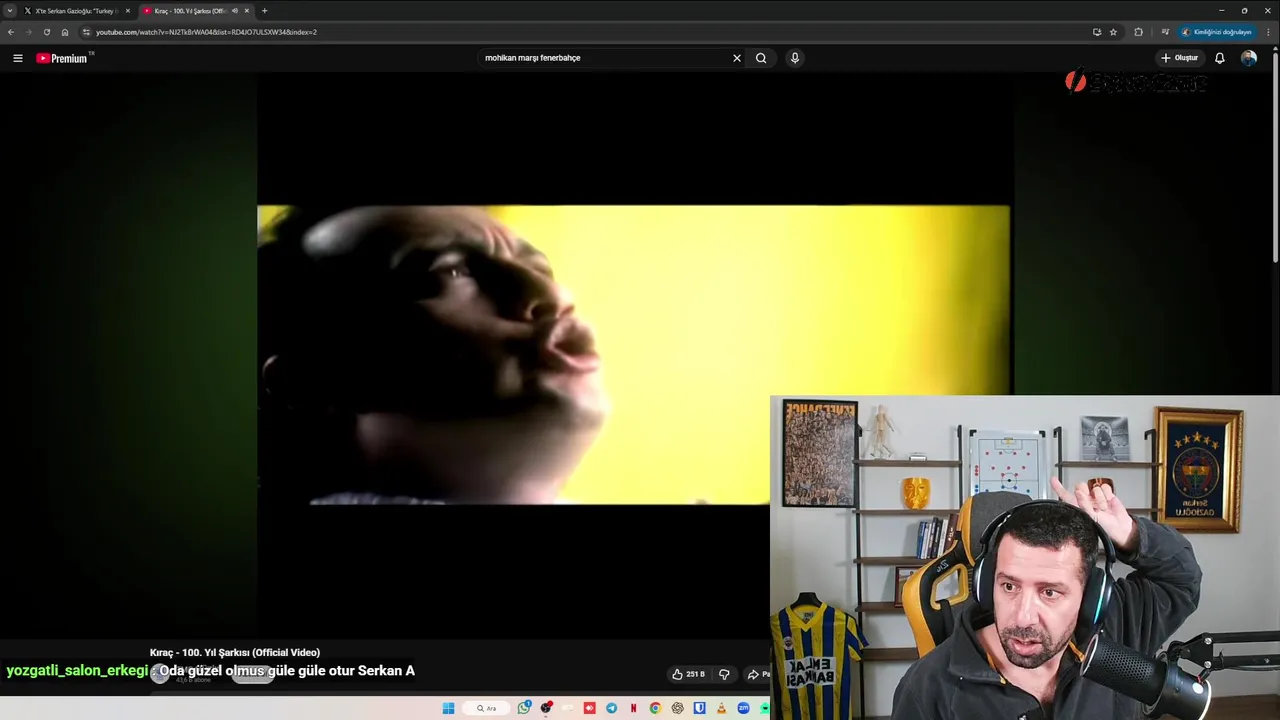
Task: Click the Oluştur create button
Action: pos(1180,58)
